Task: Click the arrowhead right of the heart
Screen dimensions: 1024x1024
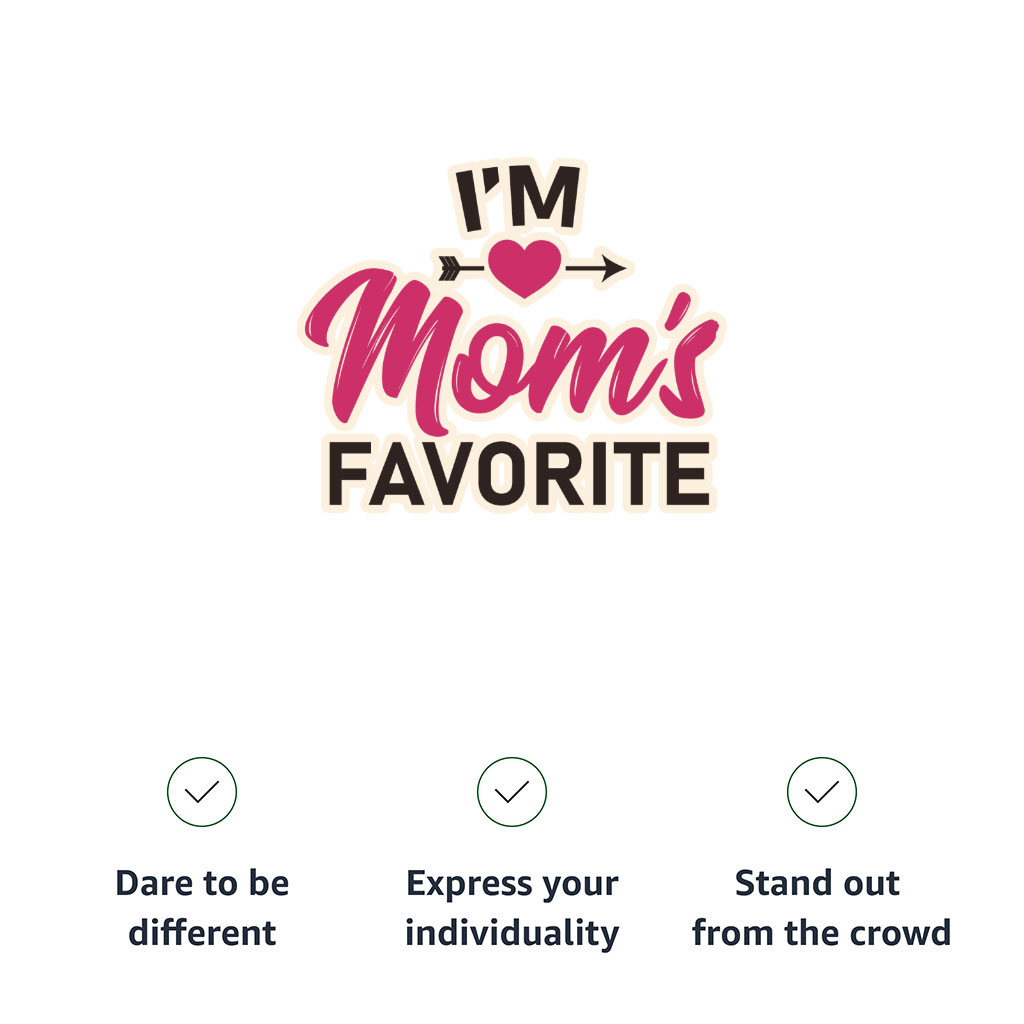Action: [x=610, y=267]
